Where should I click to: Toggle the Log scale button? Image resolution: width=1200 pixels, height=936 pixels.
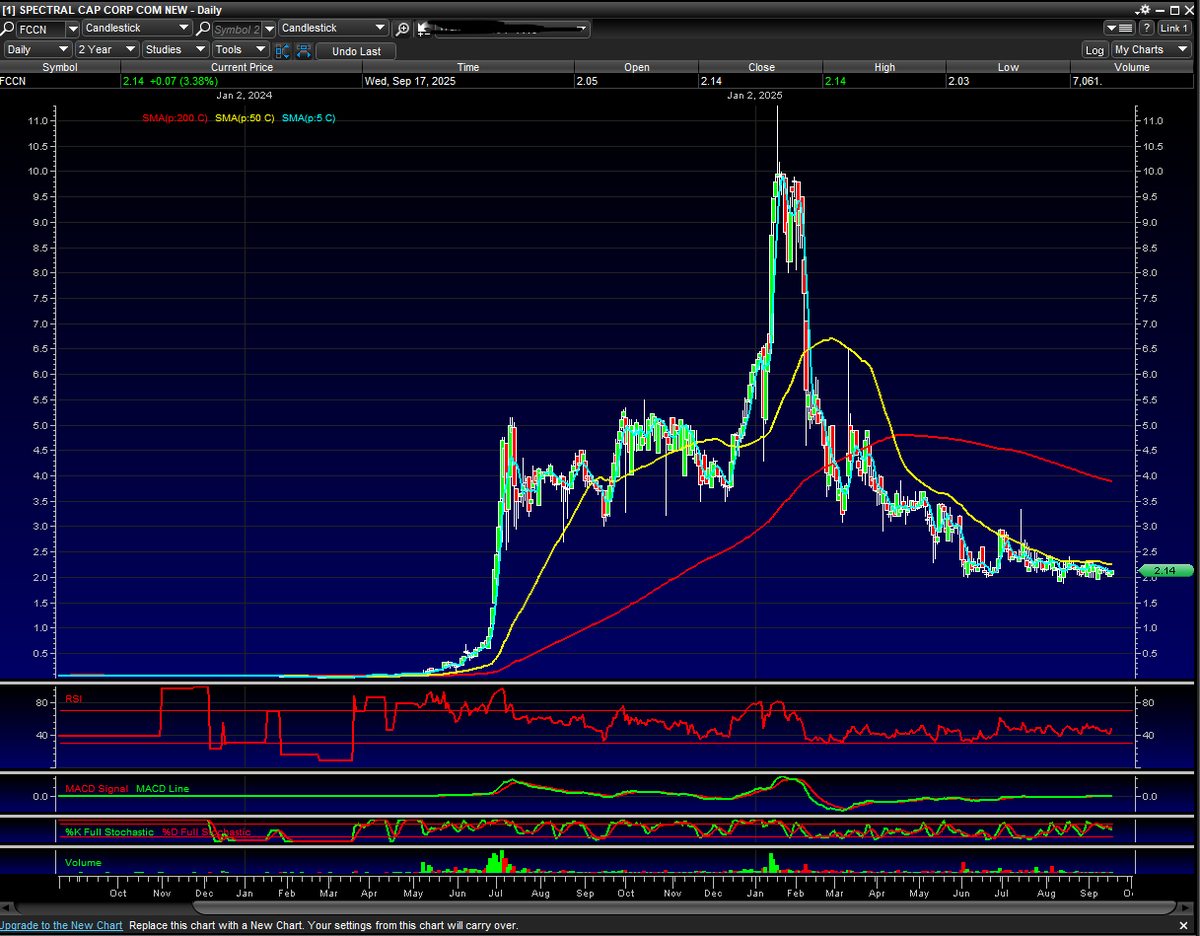pos(1095,50)
